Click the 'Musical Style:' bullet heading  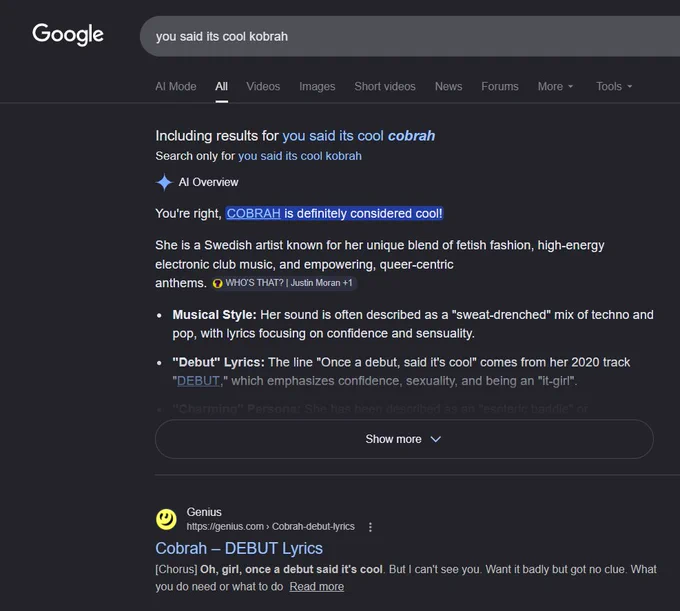click(x=214, y=314)
